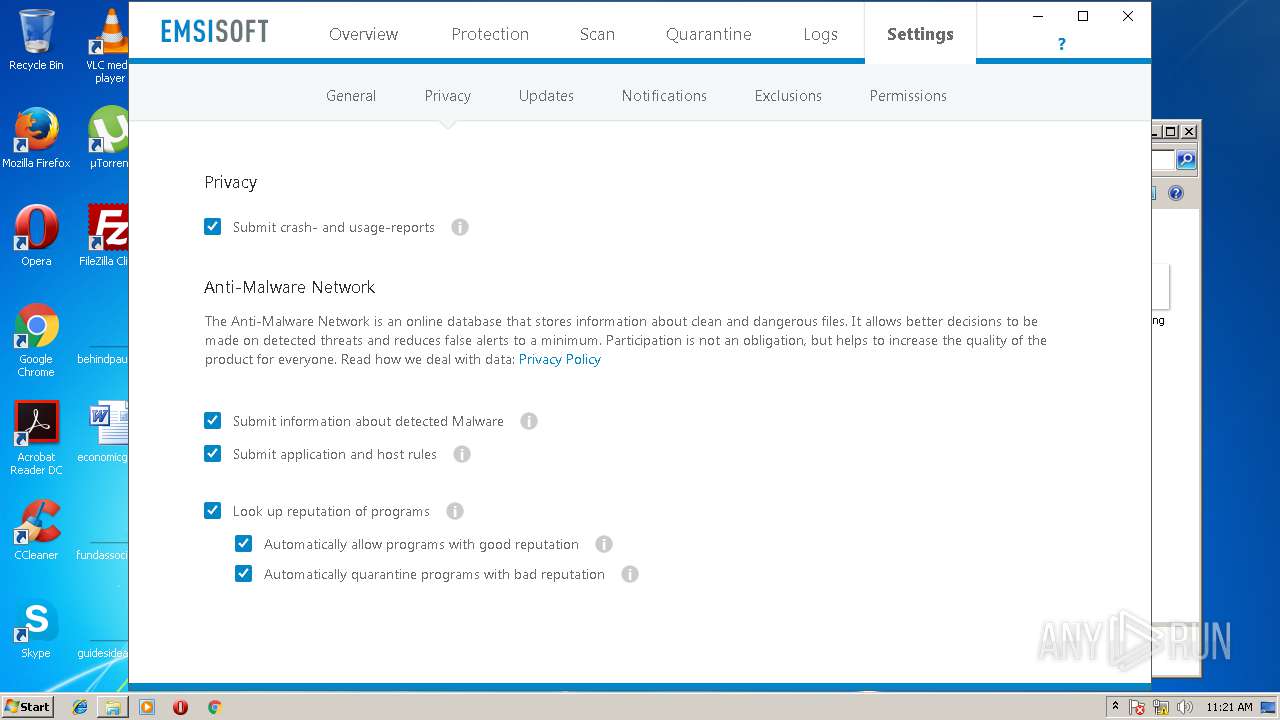Toggle Submit information about detected Malware

point(212,421)
